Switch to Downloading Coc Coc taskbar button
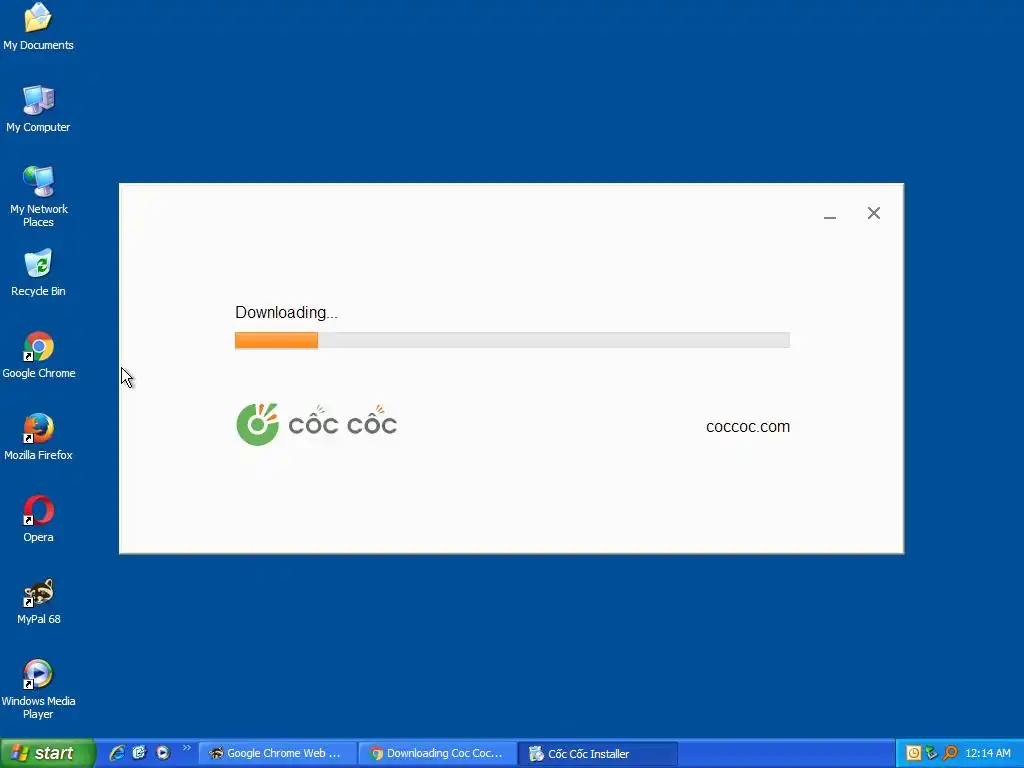This screenshot has height=768, width=1024. [x=438, y=754]
